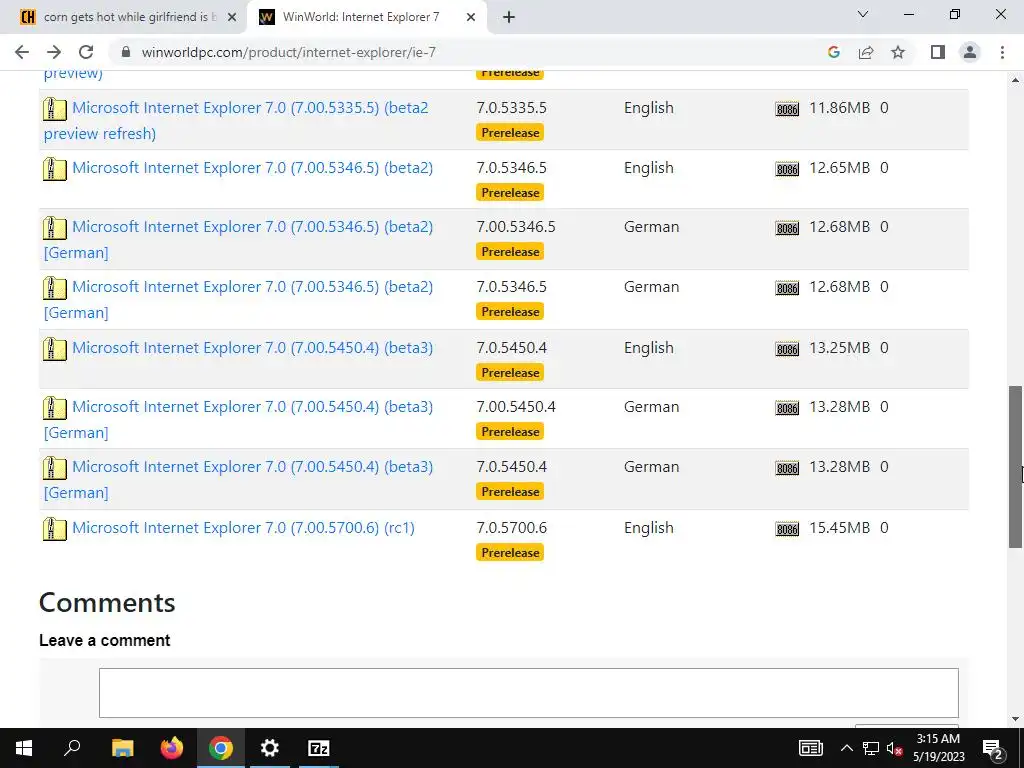Share this page via share icon

tap(866, 52)
